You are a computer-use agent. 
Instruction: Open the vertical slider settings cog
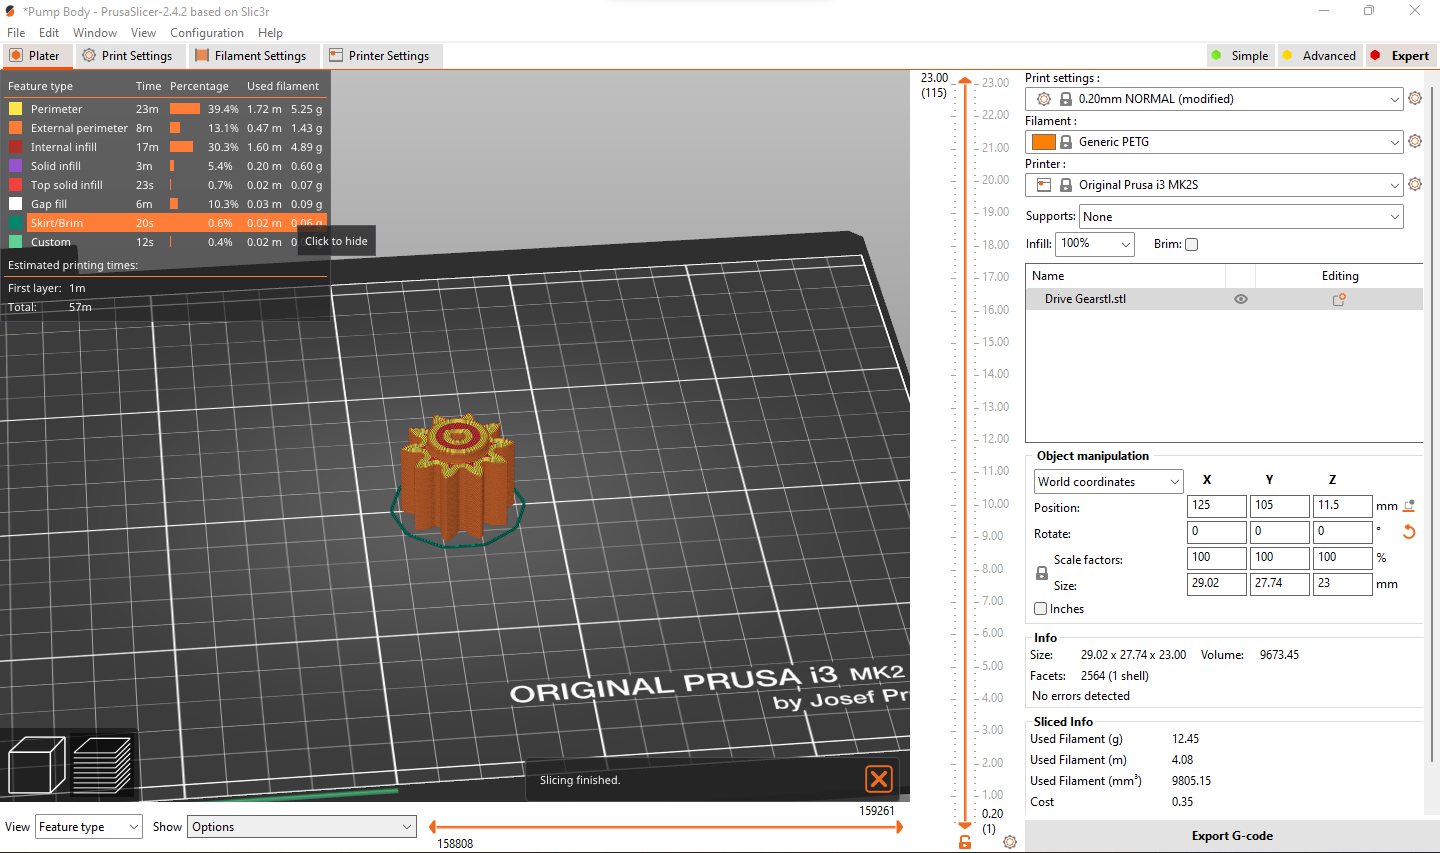[x=1010, y=842]
